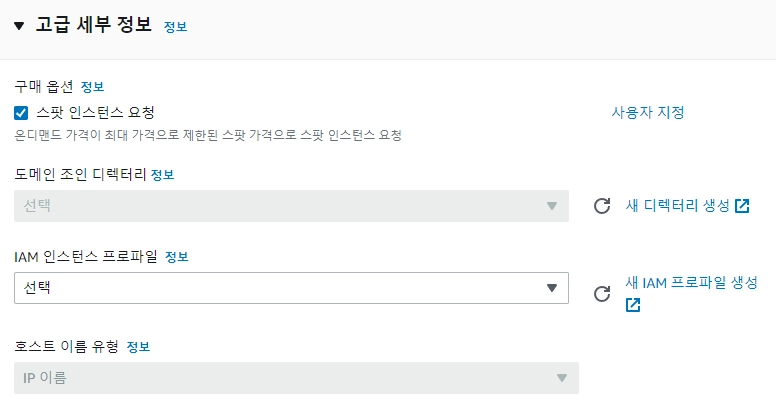Open the IAM 인스턴스 프로파일 select box

pyautogui.click(x=290, y=288)
